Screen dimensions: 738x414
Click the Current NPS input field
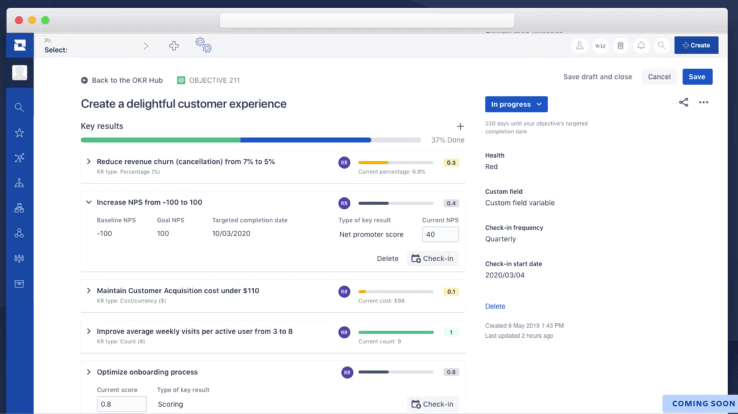tap(440, 235)
